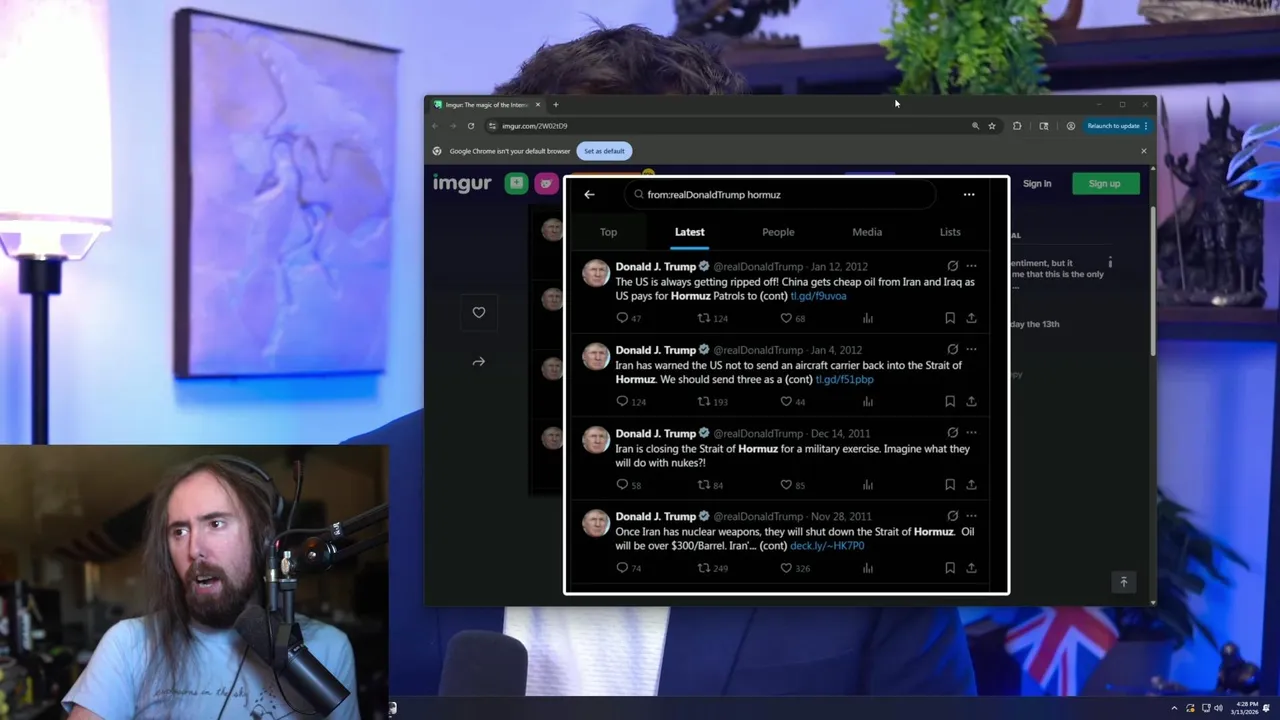Bookmark the Jan 12, 2012 tweet
This screenshot has height=720, width=1280.
tap(950, 318)
